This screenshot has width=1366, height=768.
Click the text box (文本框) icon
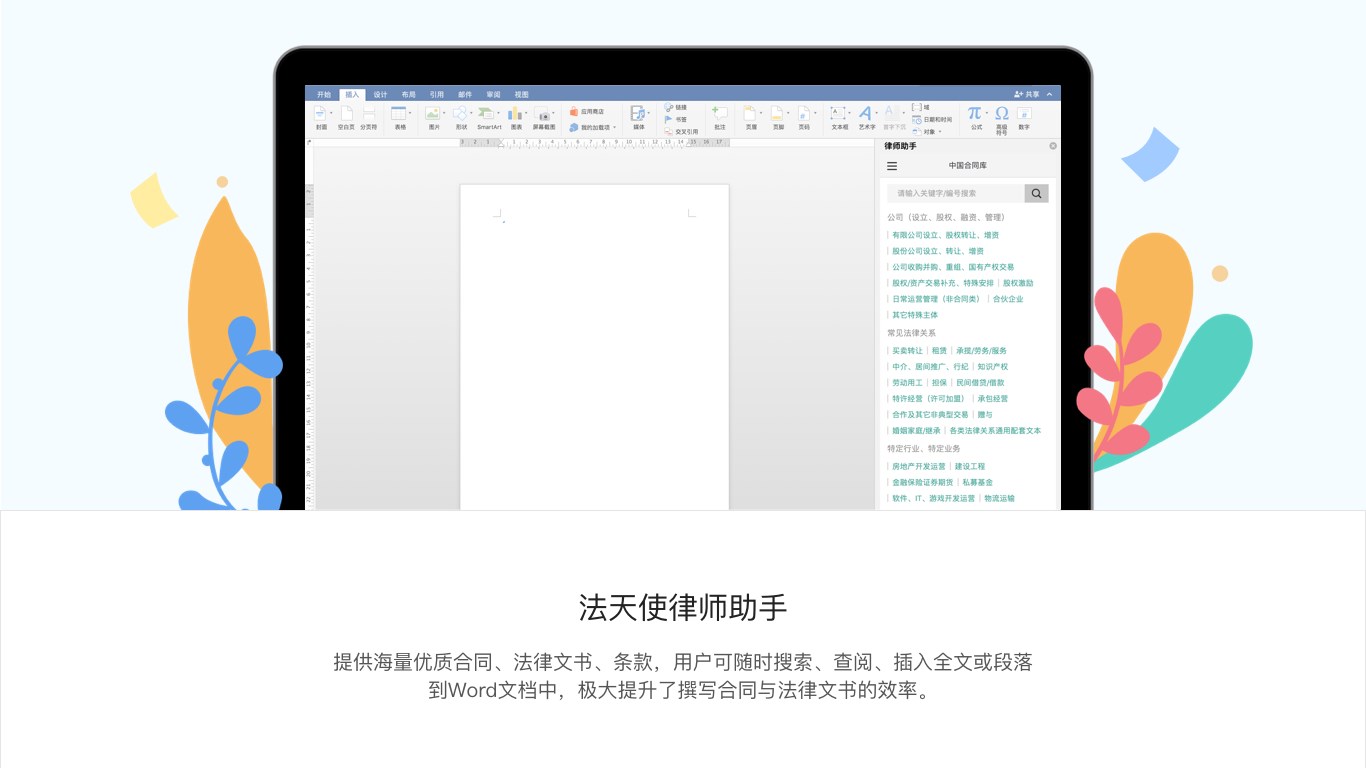click(837, 114)
